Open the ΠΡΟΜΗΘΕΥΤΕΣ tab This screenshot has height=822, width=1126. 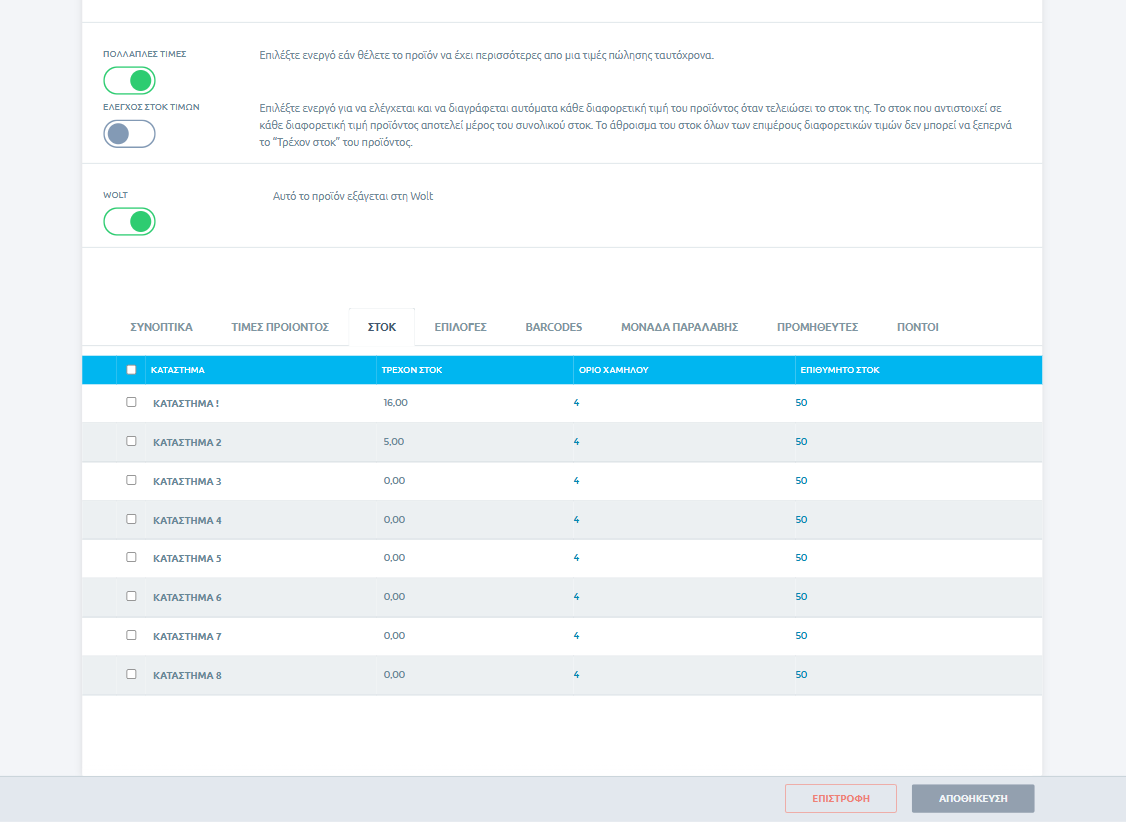(x=817, y=327)
